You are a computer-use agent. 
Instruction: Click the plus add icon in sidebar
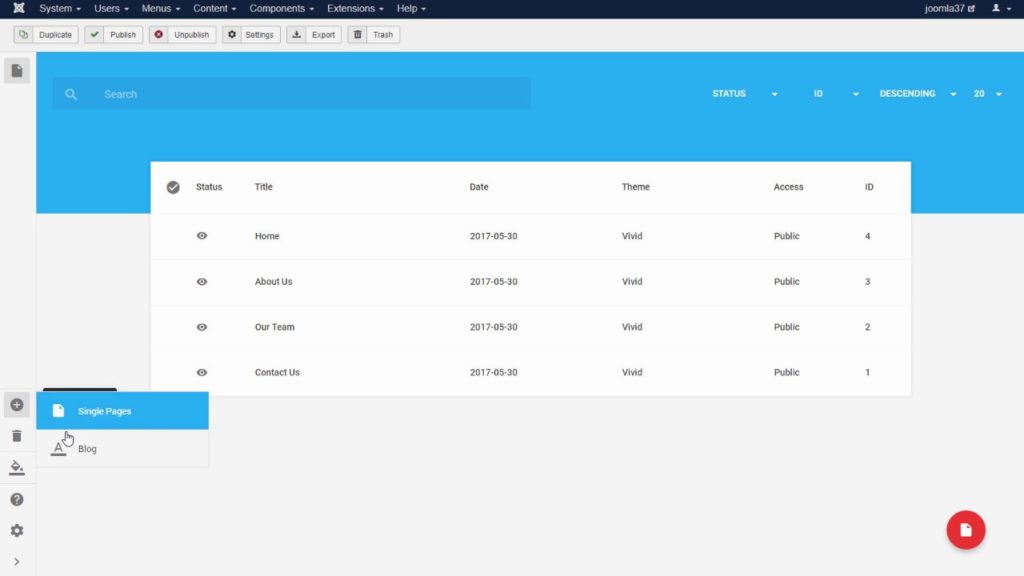(17, 405)
